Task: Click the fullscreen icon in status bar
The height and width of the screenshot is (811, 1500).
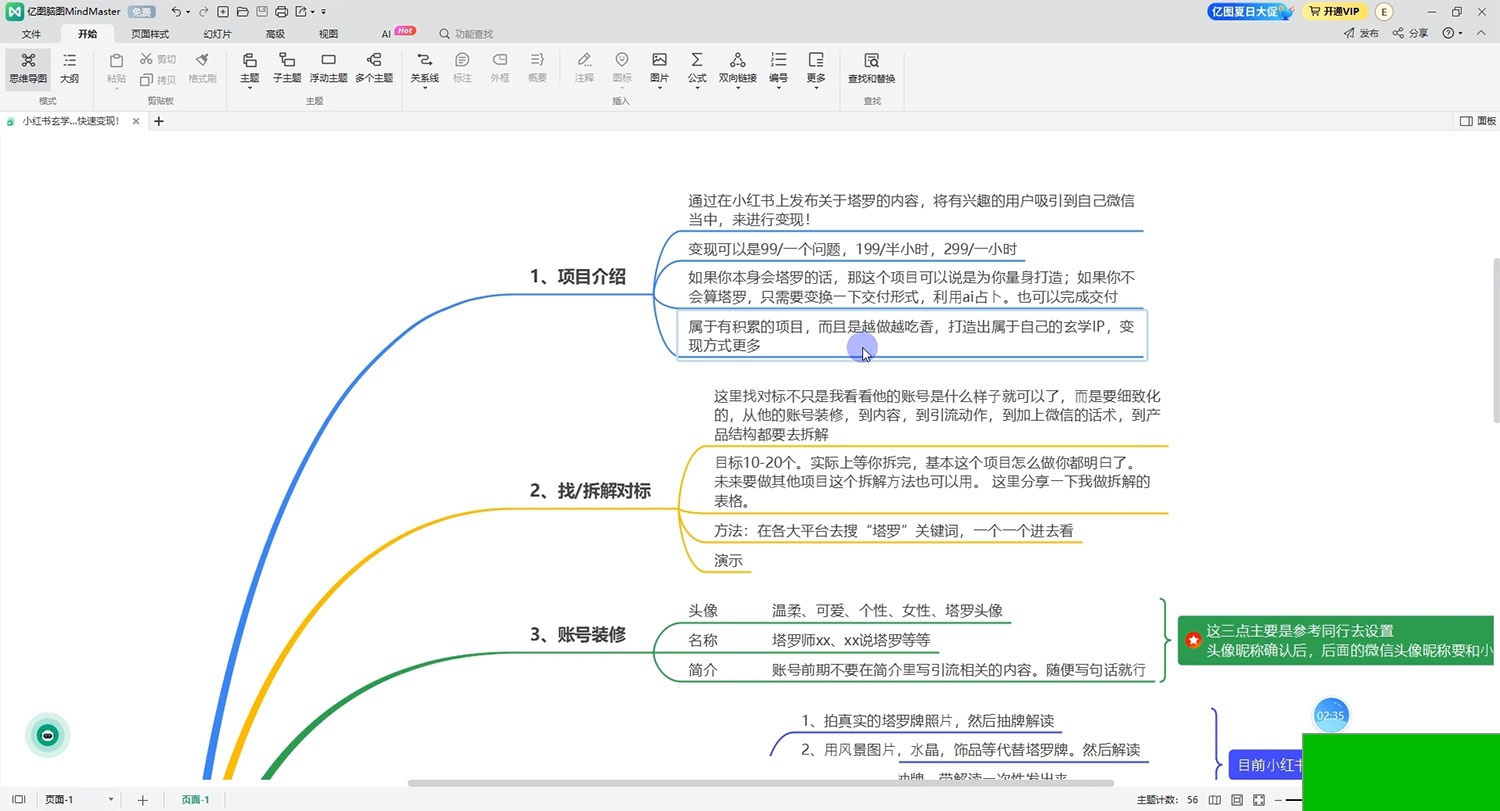Action: pos(1259,800)
